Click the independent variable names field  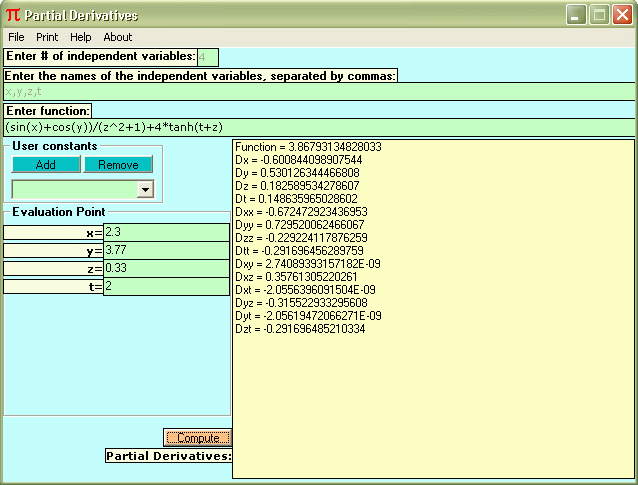318,92
